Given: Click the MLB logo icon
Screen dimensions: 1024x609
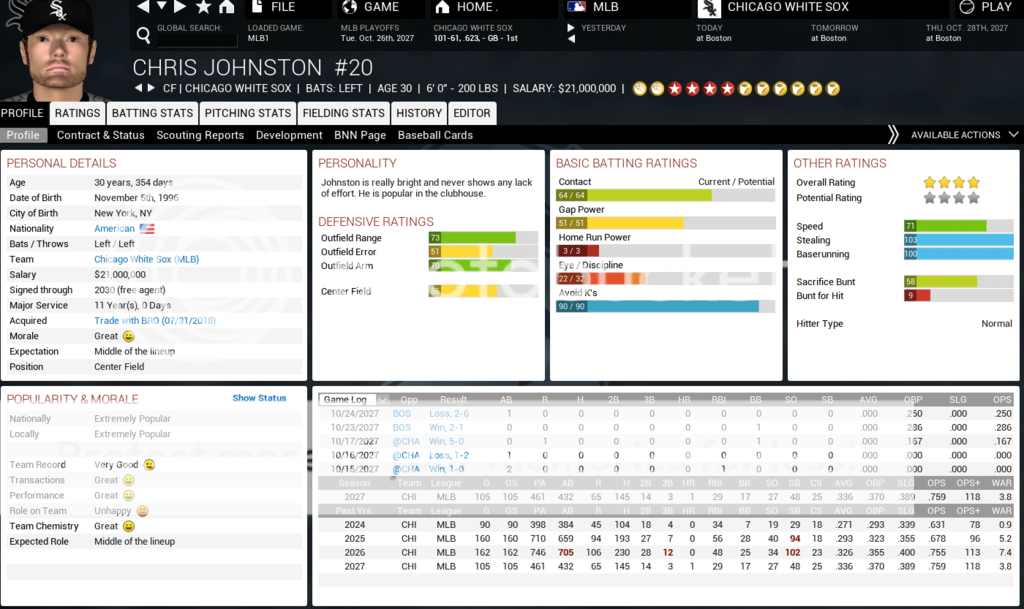Looking at the screenshot, I should (577, 7).
